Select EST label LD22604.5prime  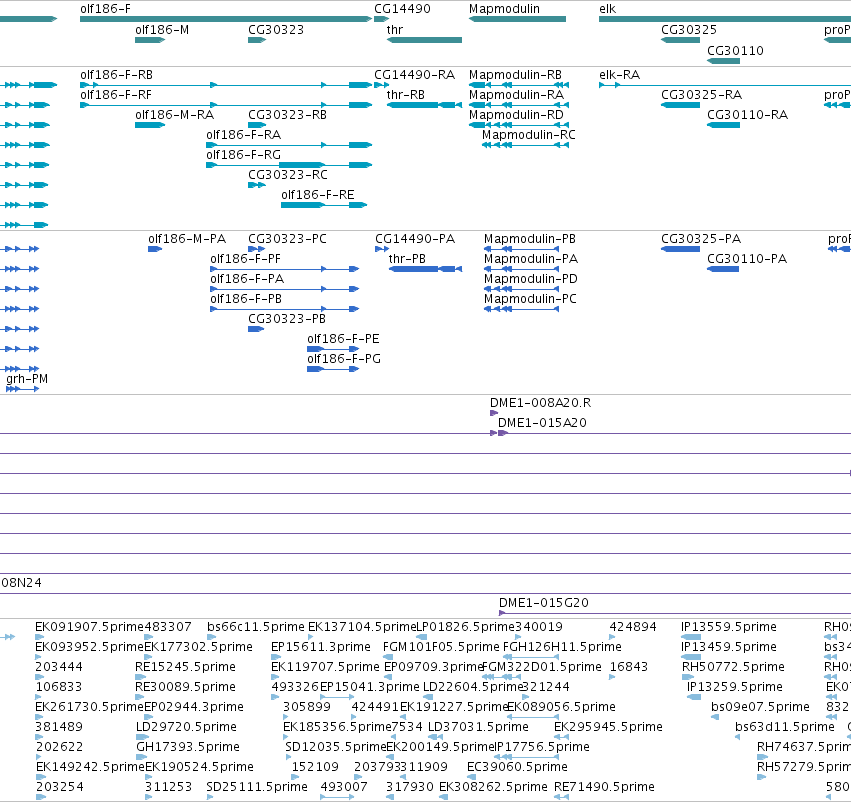pyautogui.click(x=472, y=688)
